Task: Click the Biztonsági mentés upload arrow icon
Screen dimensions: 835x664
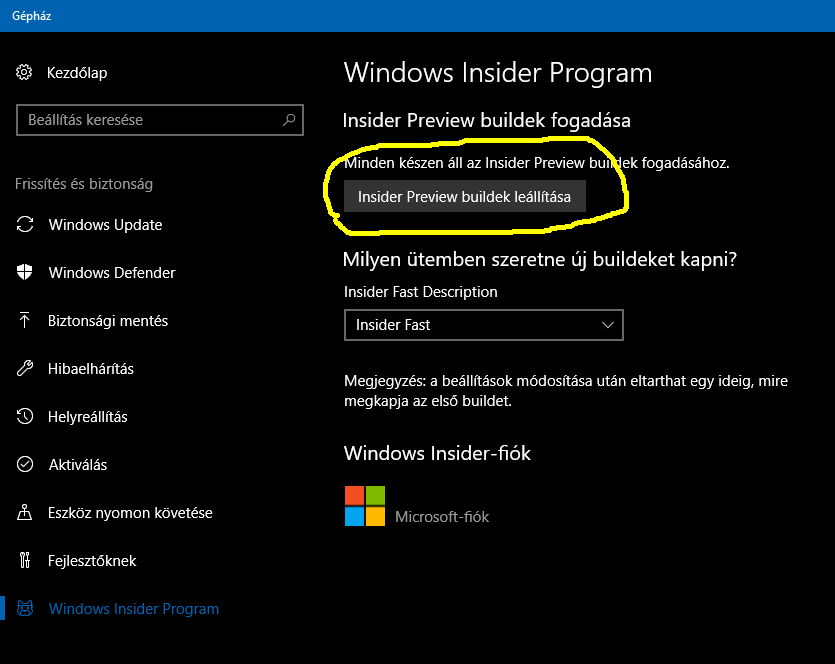Action: [24, 320]
